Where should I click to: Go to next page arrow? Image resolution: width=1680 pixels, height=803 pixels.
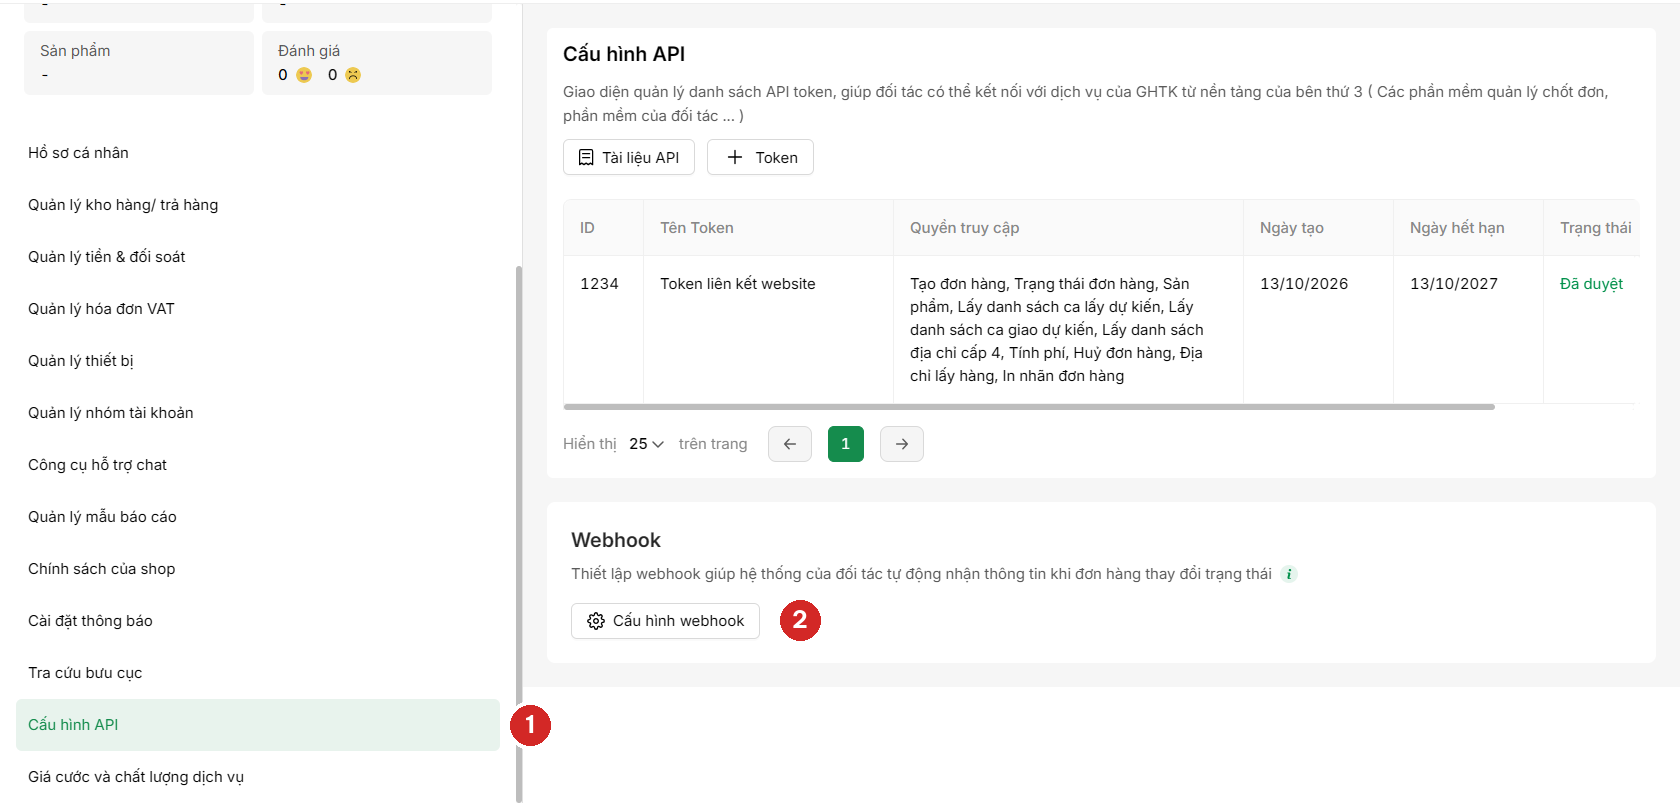click(x=902, y=444)
